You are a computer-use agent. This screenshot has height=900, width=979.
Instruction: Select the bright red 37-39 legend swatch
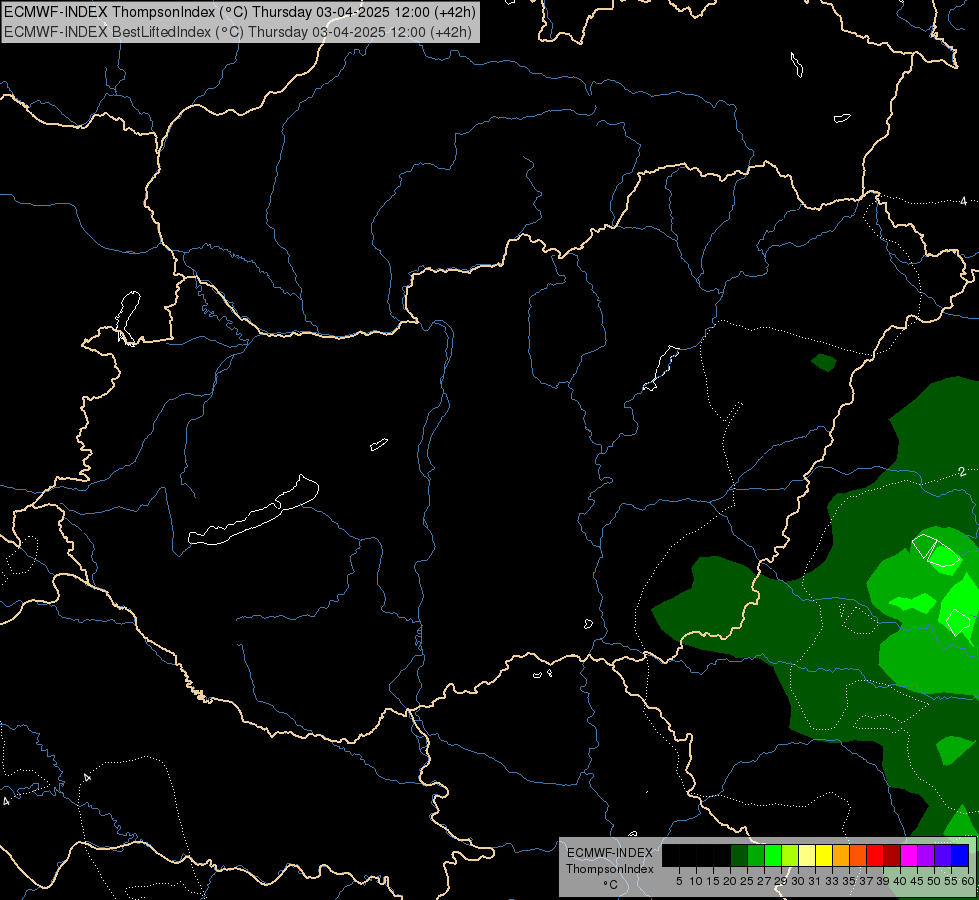875,855
